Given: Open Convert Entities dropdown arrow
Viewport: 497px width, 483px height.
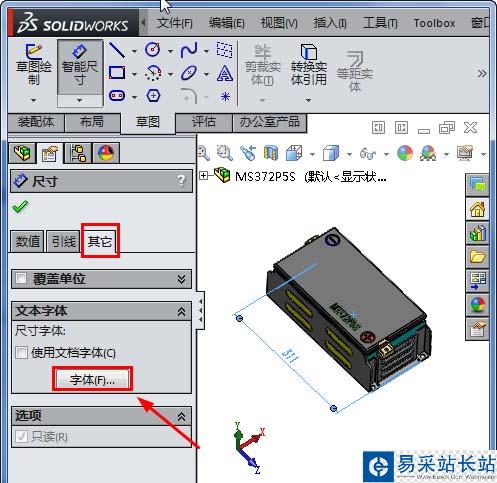Looking at the screenshot, I should click(x=308, y=100).
